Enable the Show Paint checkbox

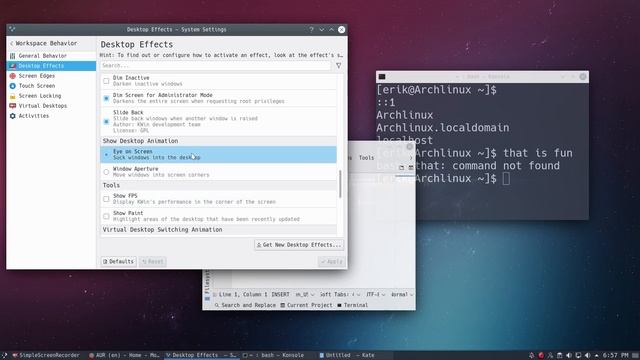coord(106,216)
